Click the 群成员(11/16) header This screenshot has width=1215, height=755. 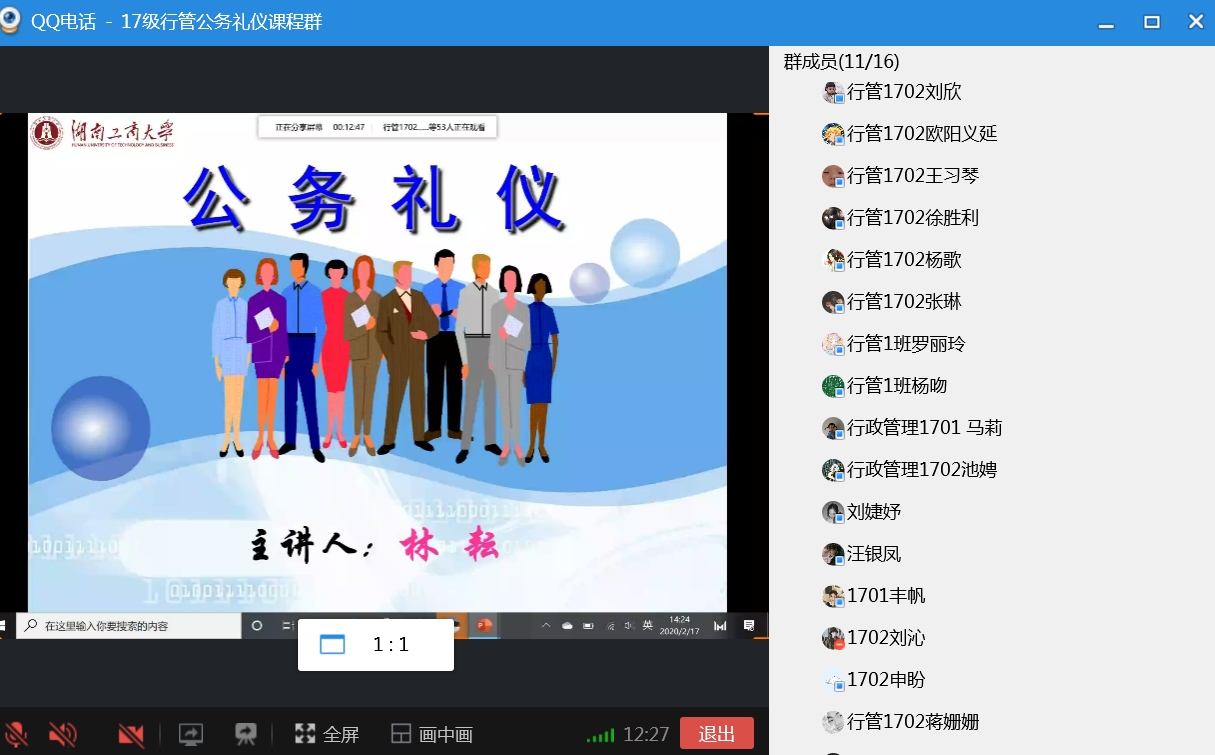pyautogui.click(x=827, y=62)
